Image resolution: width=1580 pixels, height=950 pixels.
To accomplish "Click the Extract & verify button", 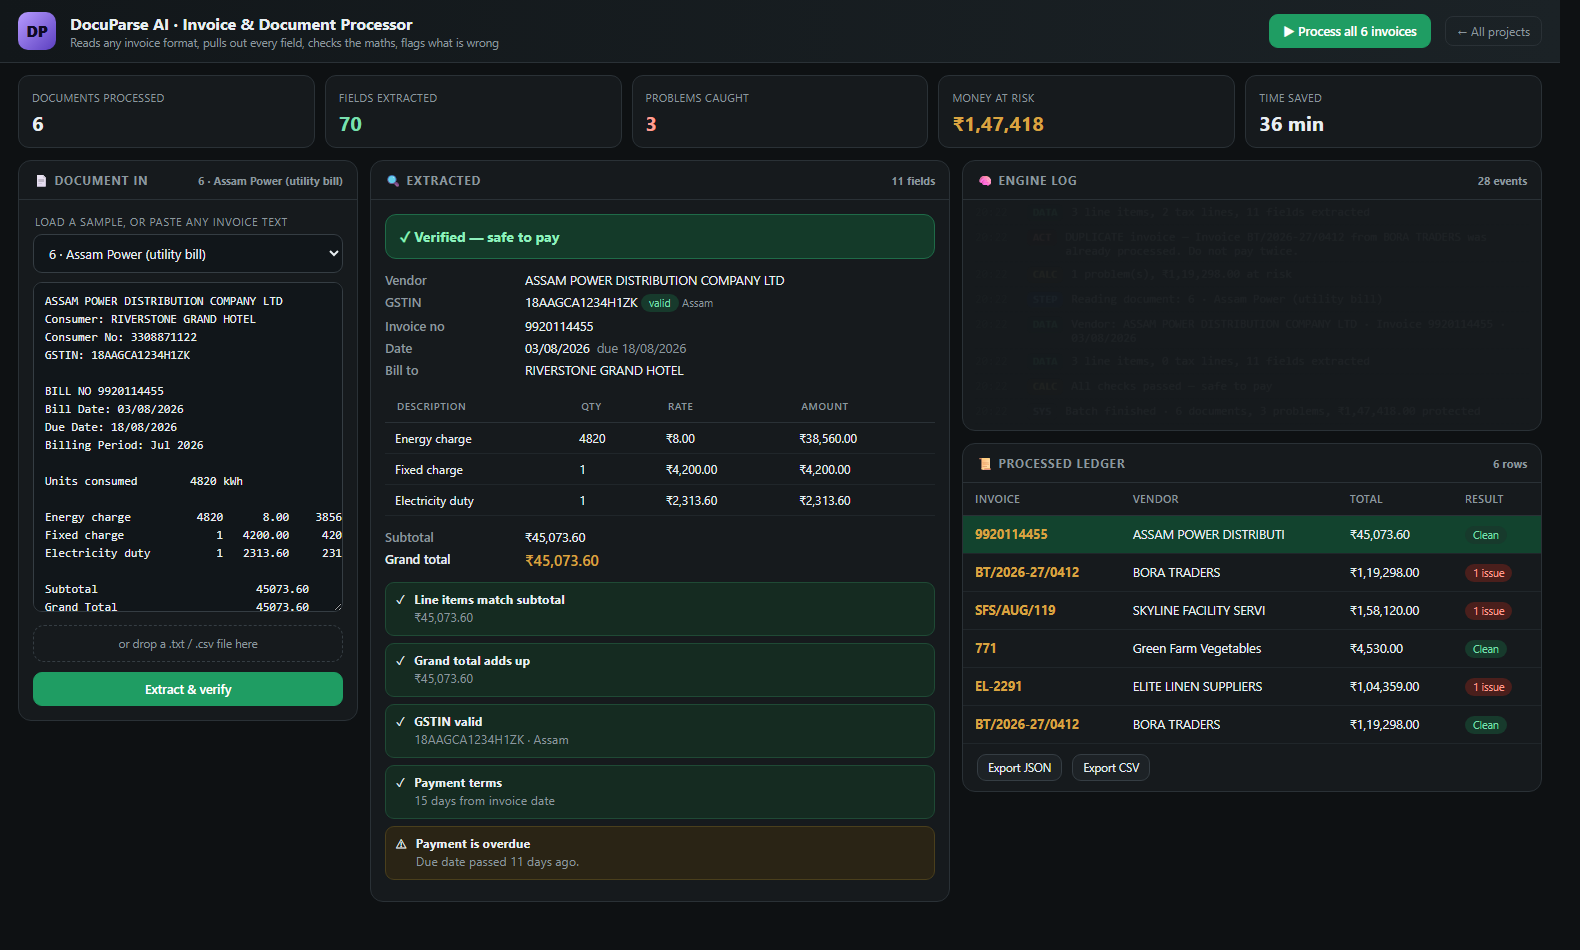I will (188, 689).
